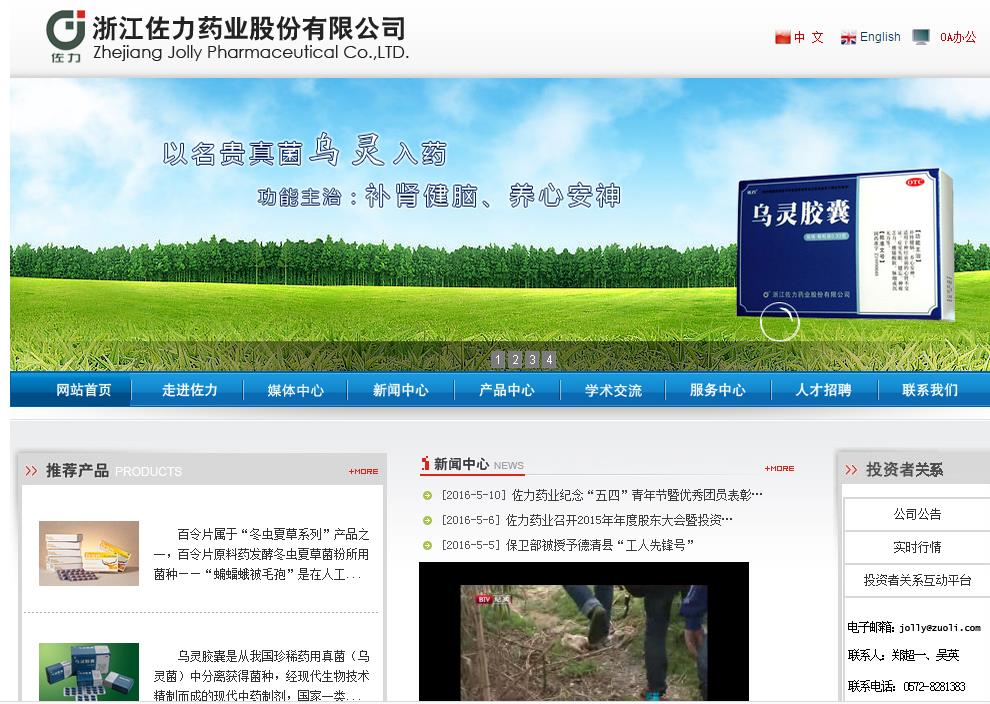Click the jolly@zuoli.com email address
Screen dimensions: 990x704
940,628
